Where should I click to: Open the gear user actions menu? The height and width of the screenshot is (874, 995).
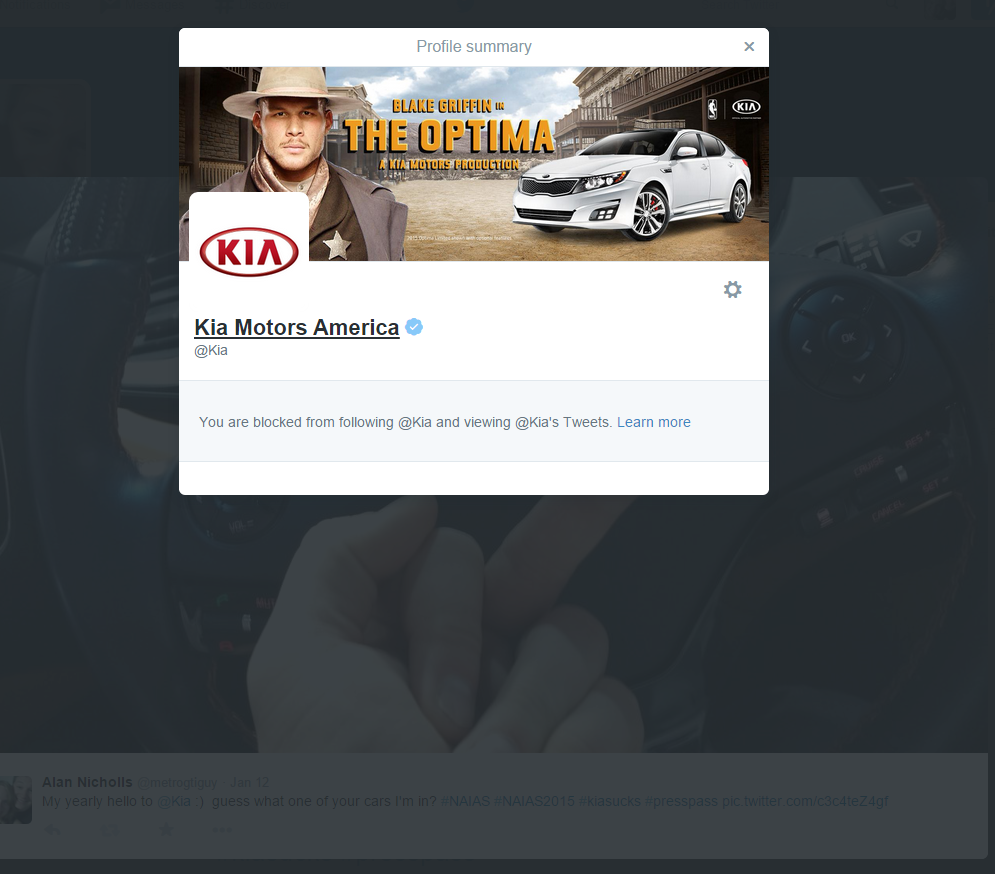coord(732,289)
